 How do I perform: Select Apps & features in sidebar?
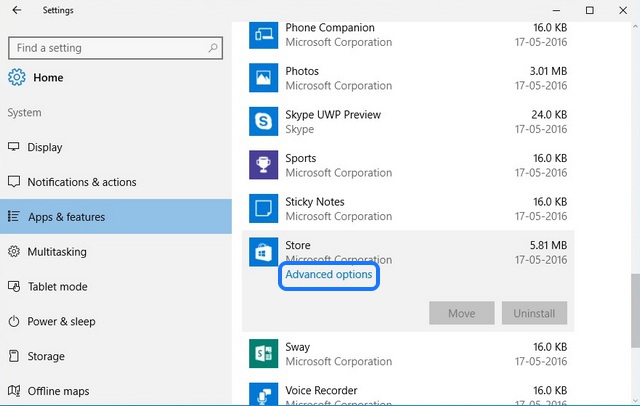pos(116,216)
